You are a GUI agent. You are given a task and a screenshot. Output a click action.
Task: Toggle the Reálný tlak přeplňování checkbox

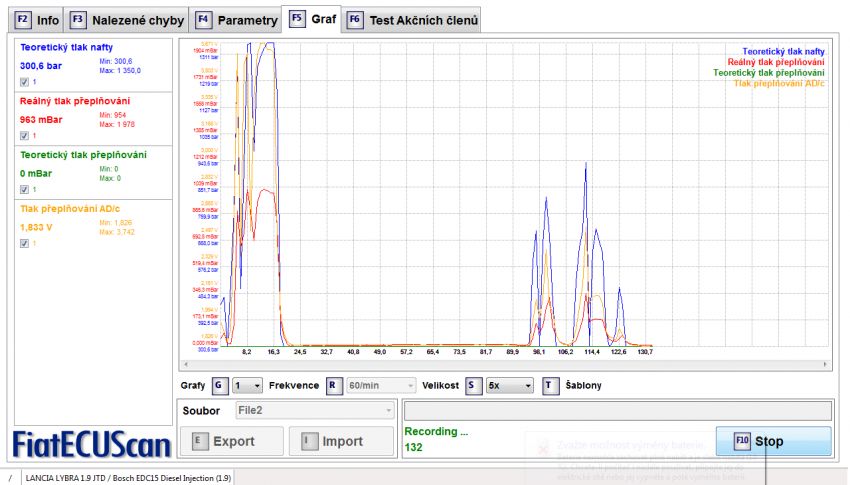[24, 135]
